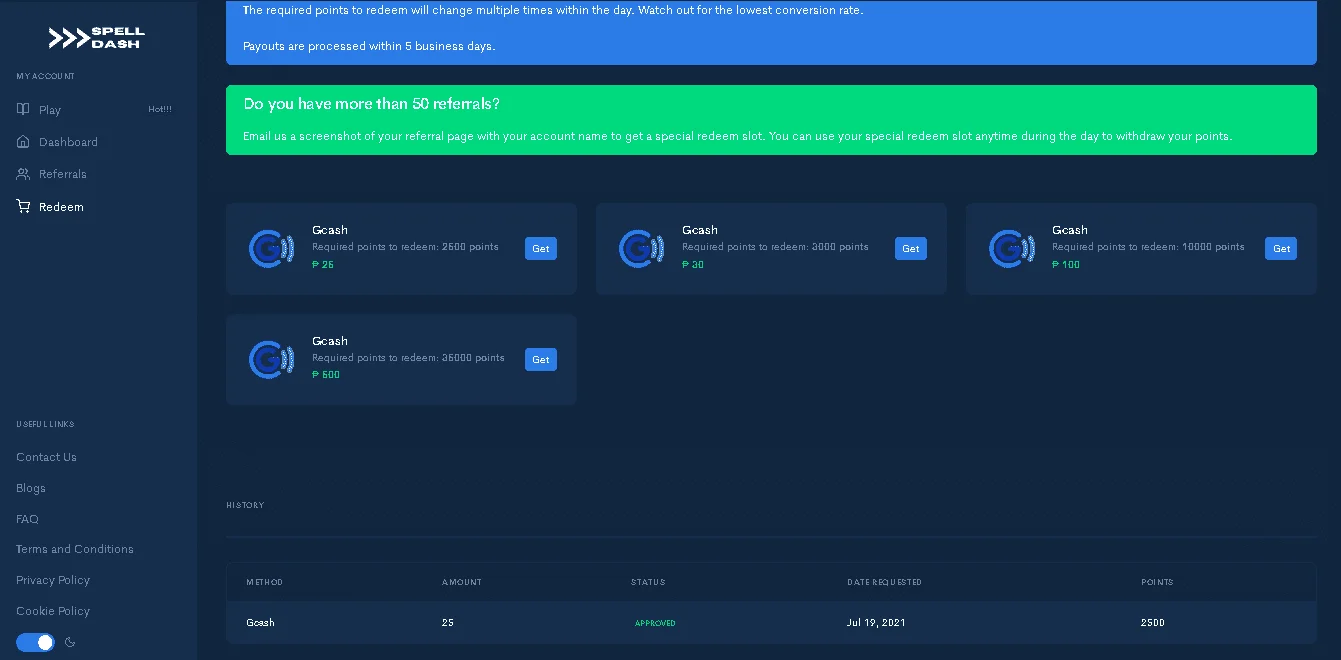The width and height of the screenshot is (1341, 660).
Task: Click the STATUS column header
Action: click(x=648, y=582)
